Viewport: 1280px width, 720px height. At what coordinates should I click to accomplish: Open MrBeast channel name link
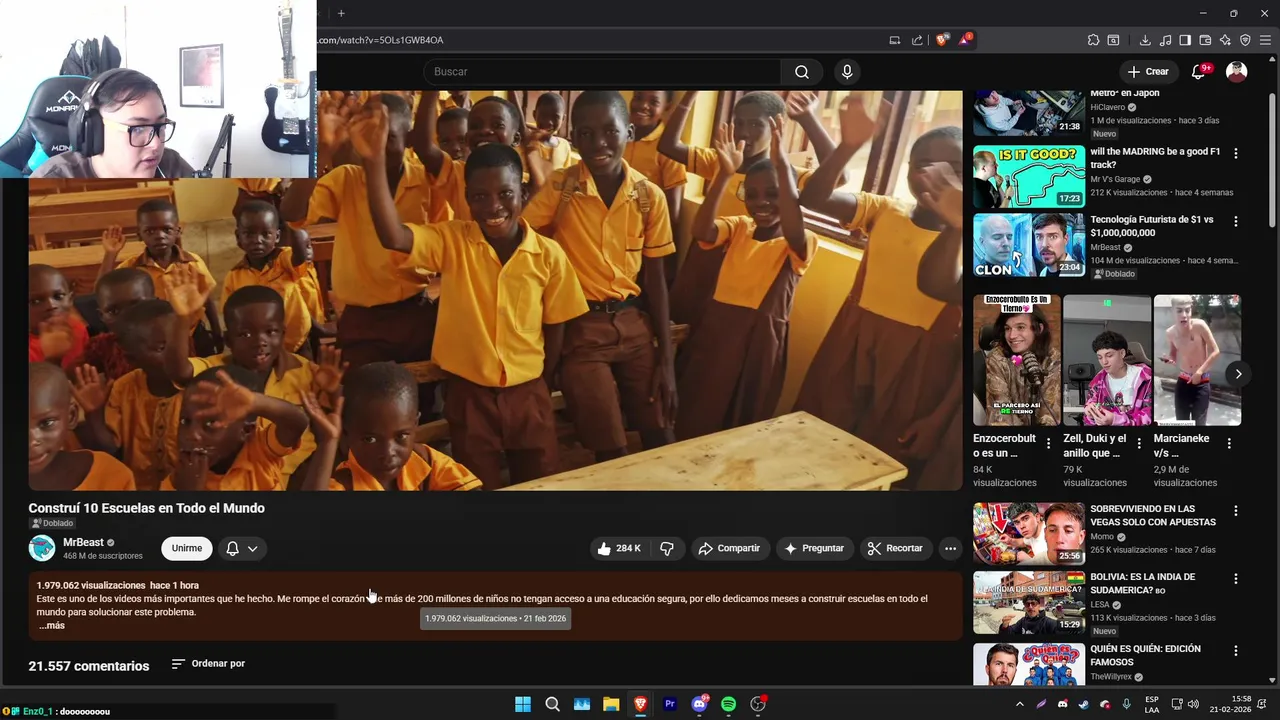point(83,542)
